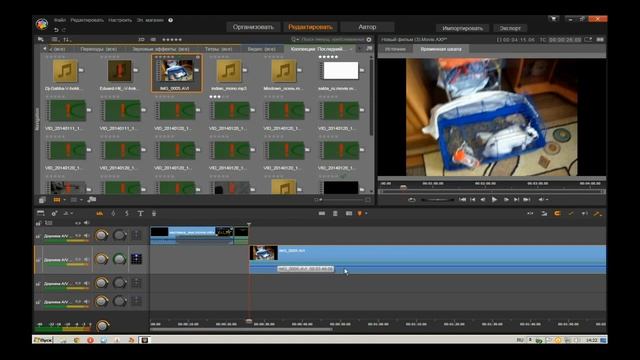Click the scene detection icon under the library

pos(92,200)
